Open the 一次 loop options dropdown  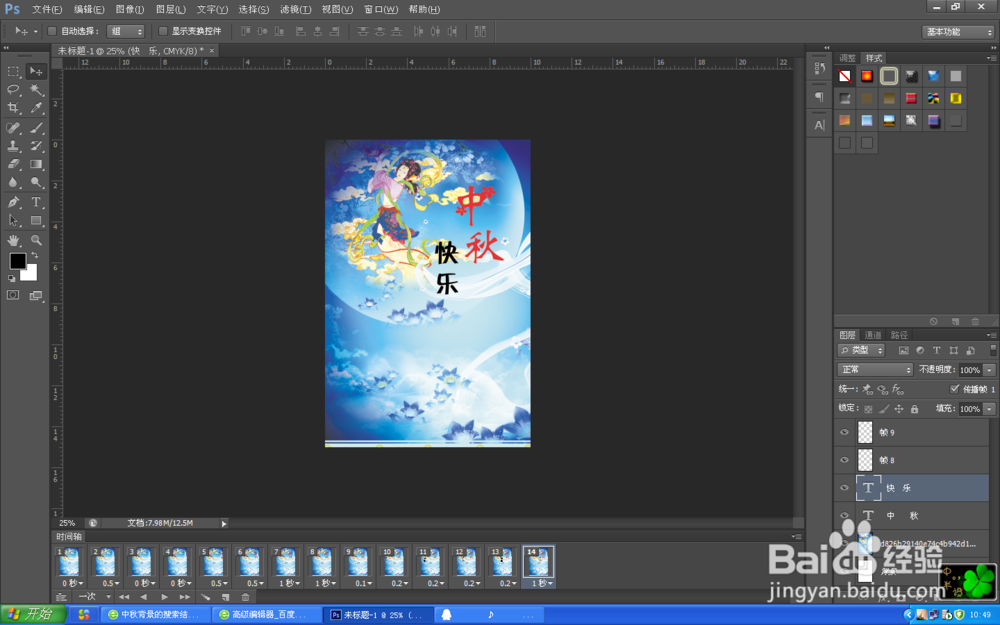click(x=93, y=597)
